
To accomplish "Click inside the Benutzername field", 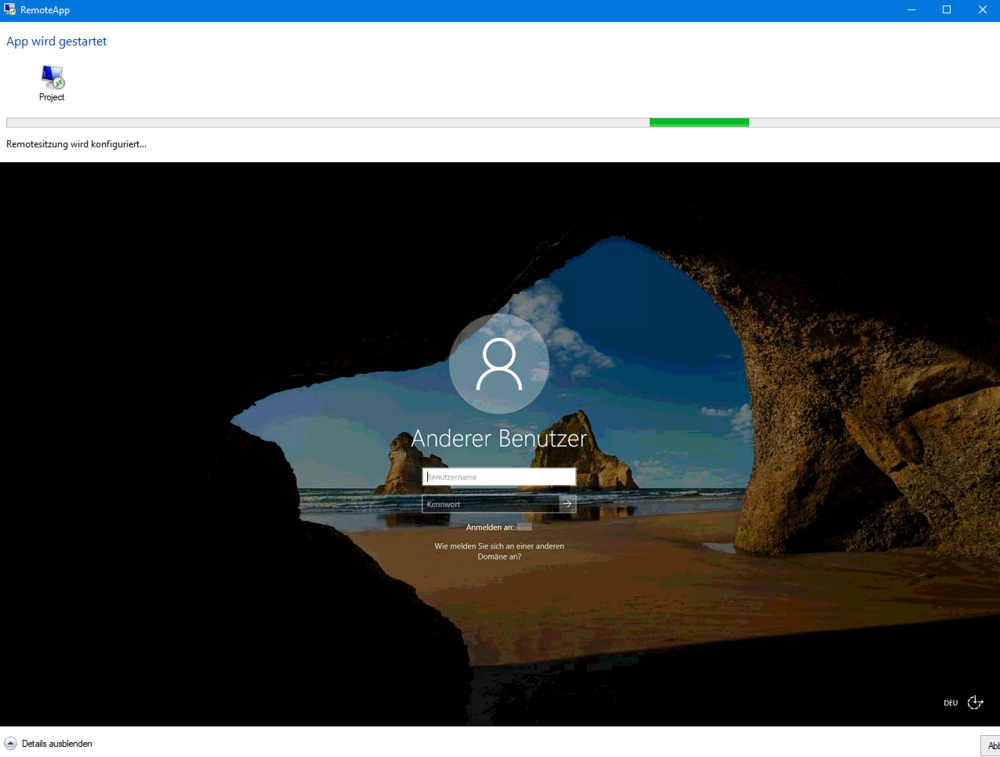I will 498,476.
